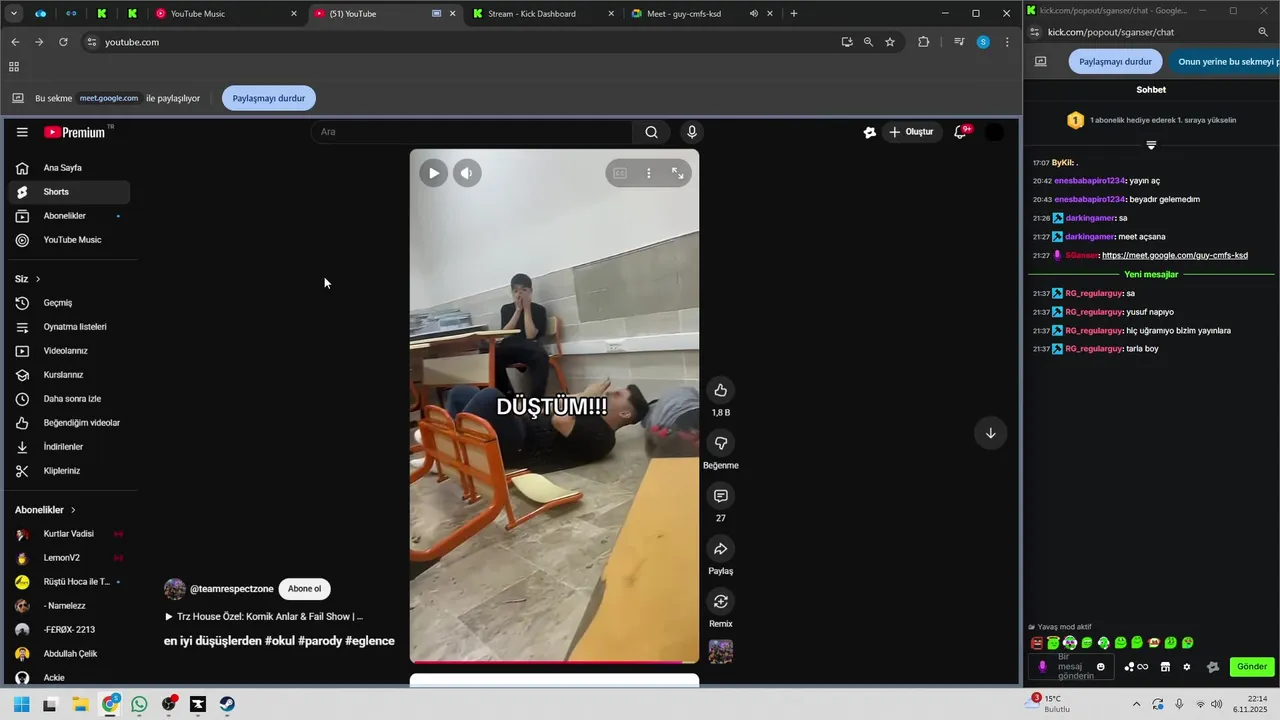This screenshot has width=1280, height=720.
Task: Click the YouTube Premium logo
Action: (x=74, y=132)
